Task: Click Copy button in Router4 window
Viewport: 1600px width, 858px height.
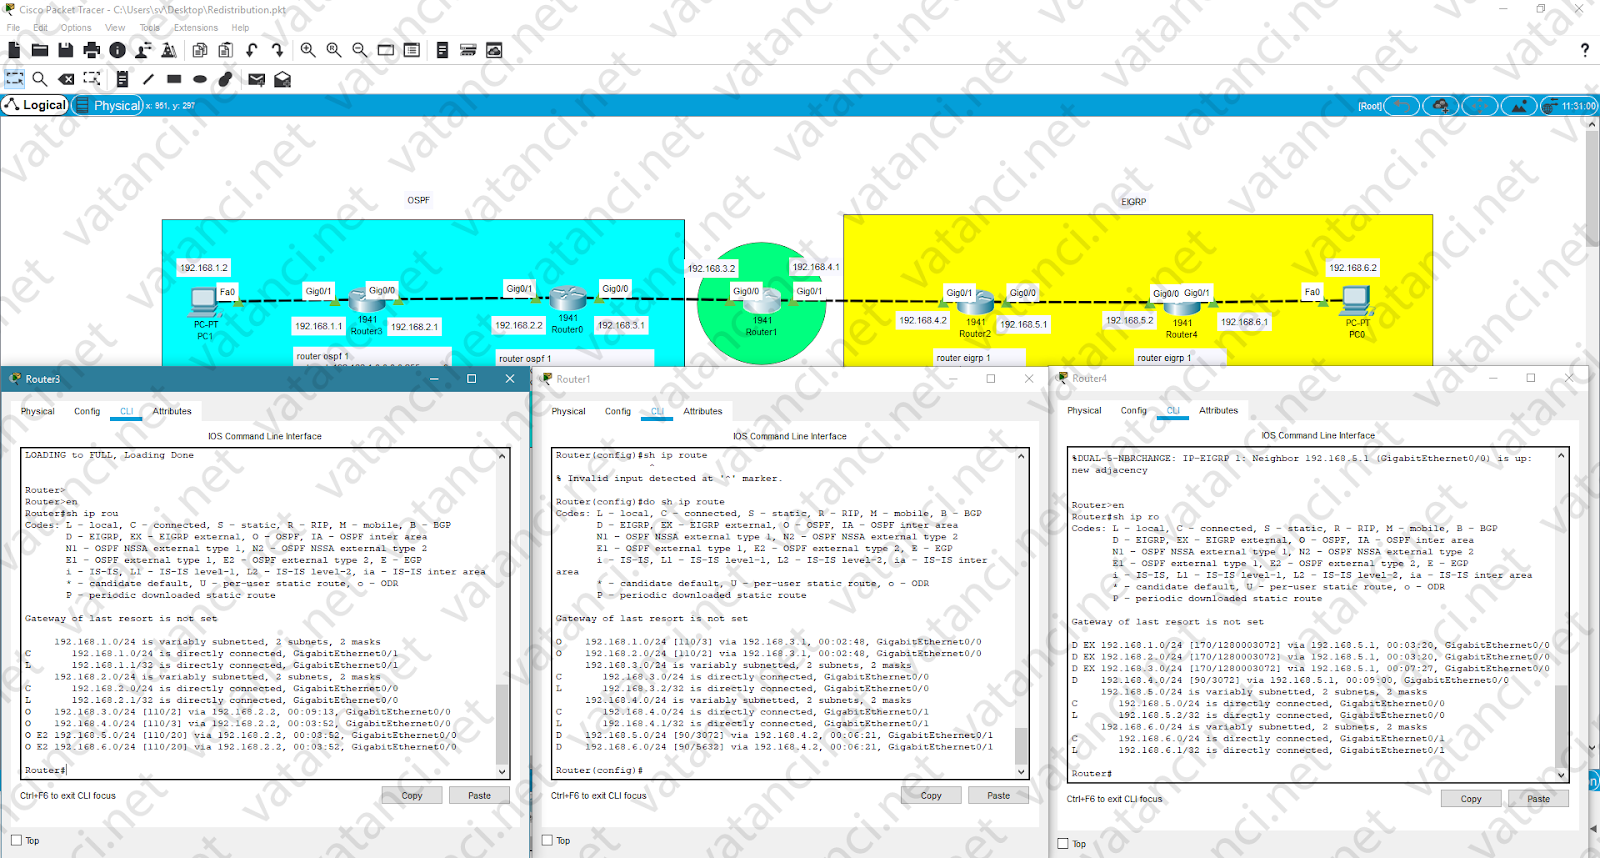Action: pyautogui.click(x=1471, y=799)
